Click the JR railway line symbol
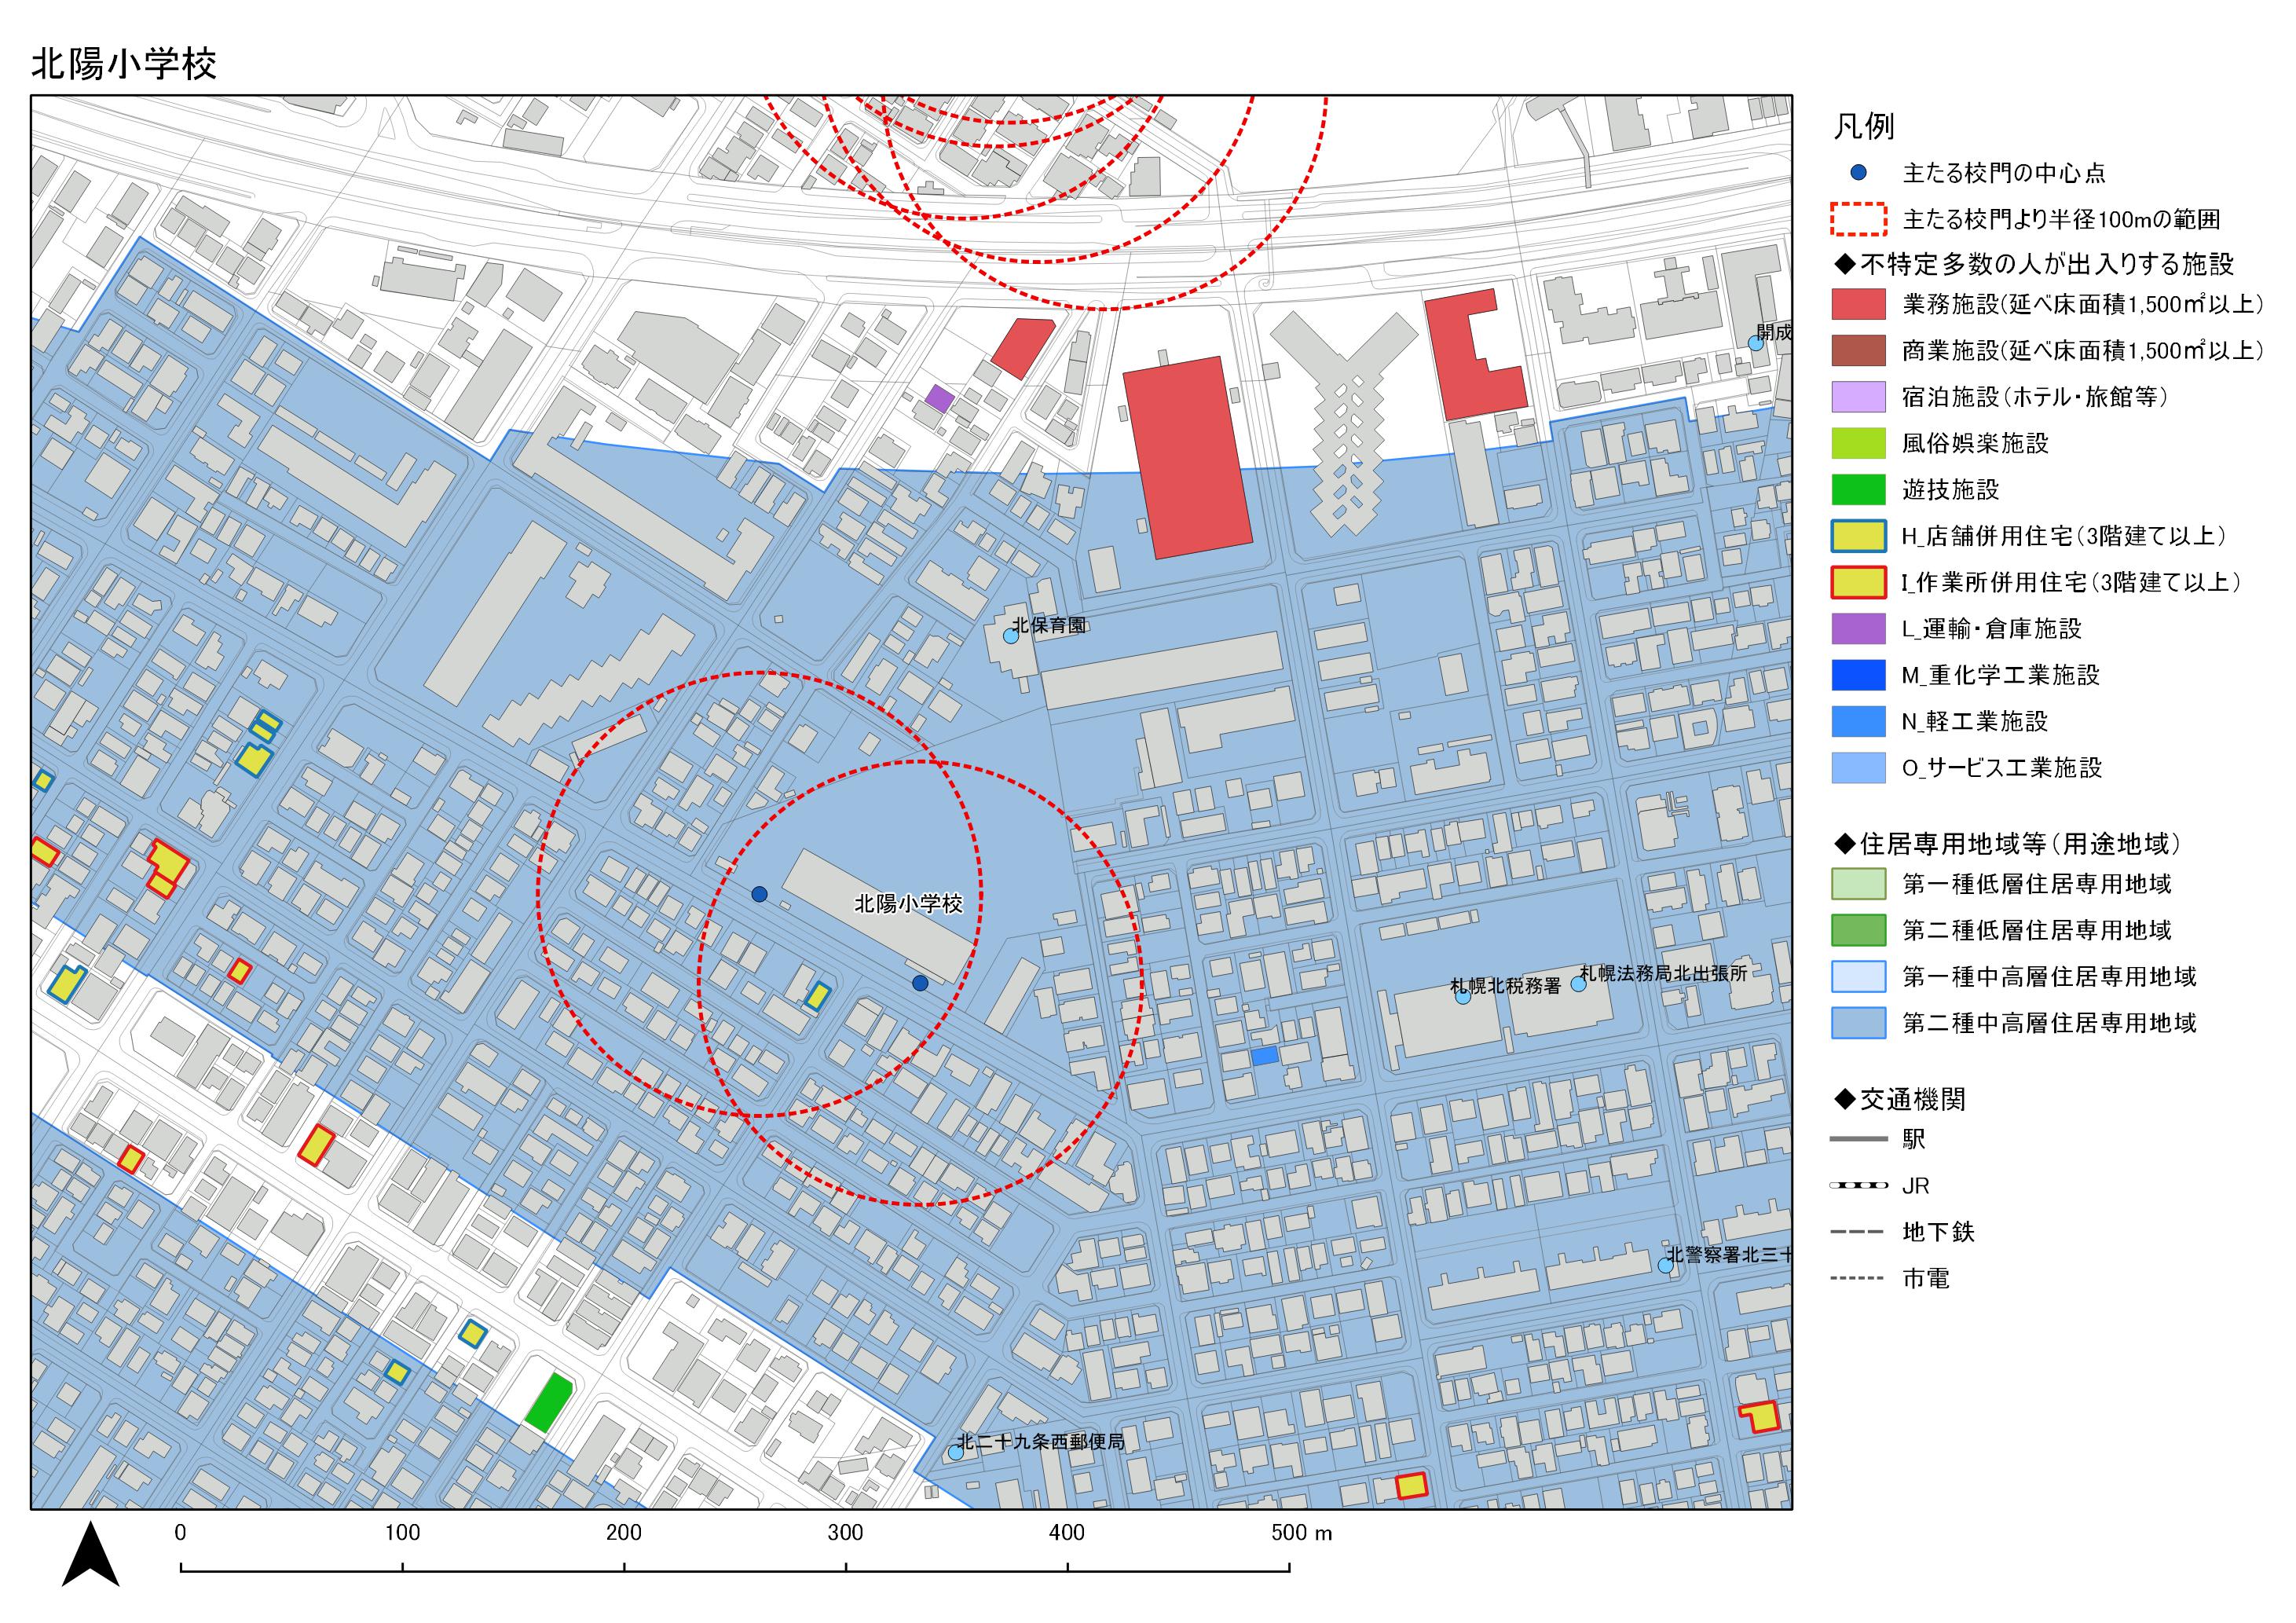 coord(1858,1185)
